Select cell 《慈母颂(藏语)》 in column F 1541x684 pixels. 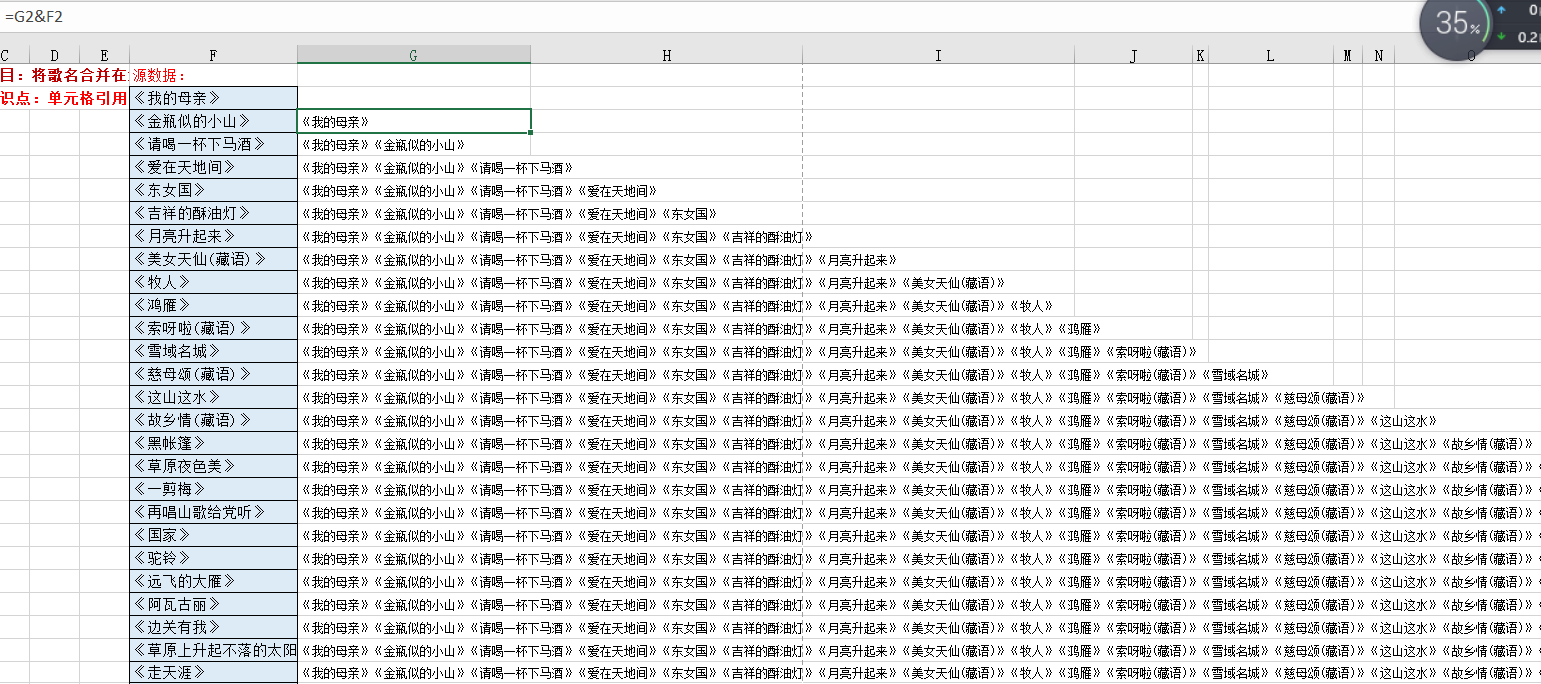pyautogui.click(x=213, y=374)
